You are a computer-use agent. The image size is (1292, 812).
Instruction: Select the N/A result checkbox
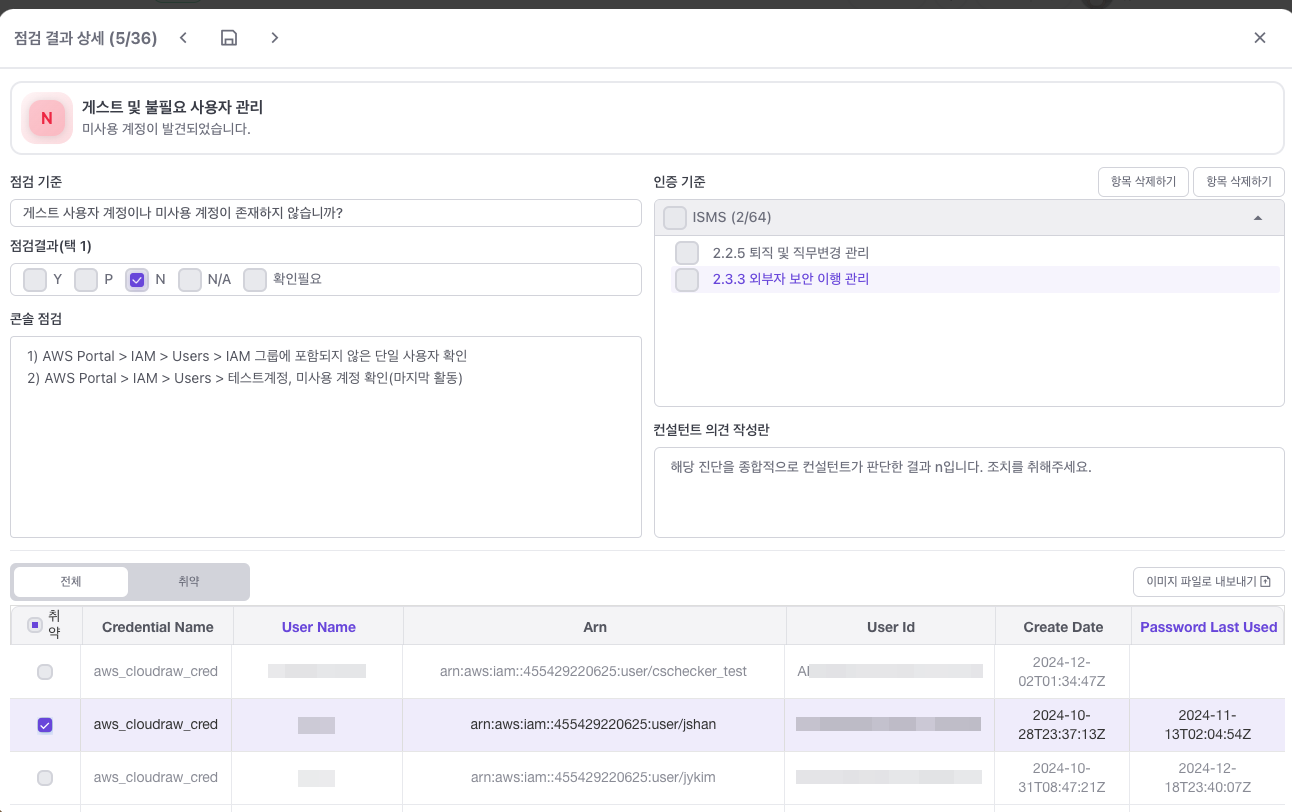[190, 280]
